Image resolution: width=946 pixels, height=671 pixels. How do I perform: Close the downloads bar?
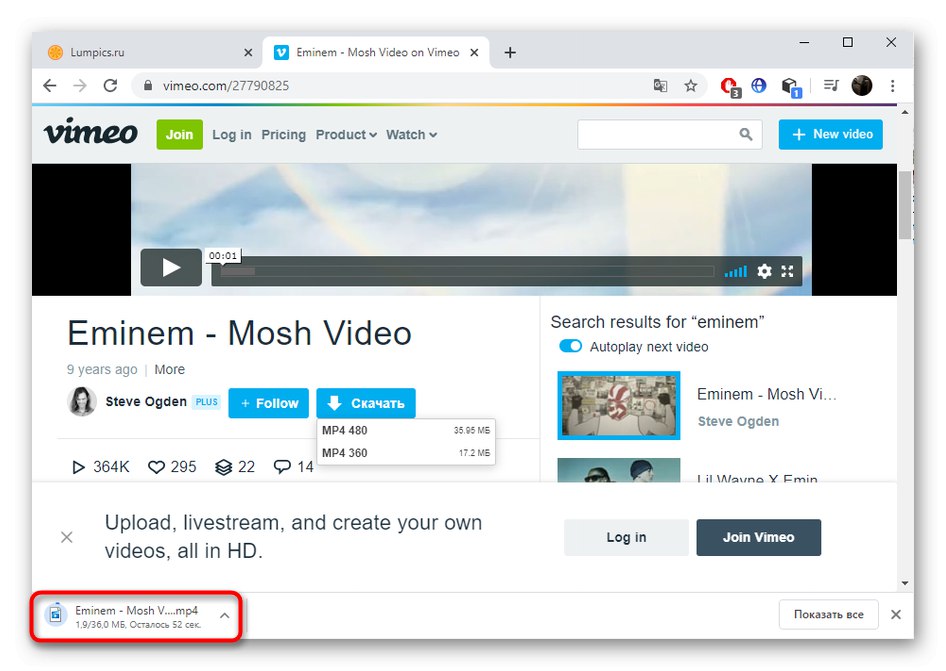(x=896, y=614)
